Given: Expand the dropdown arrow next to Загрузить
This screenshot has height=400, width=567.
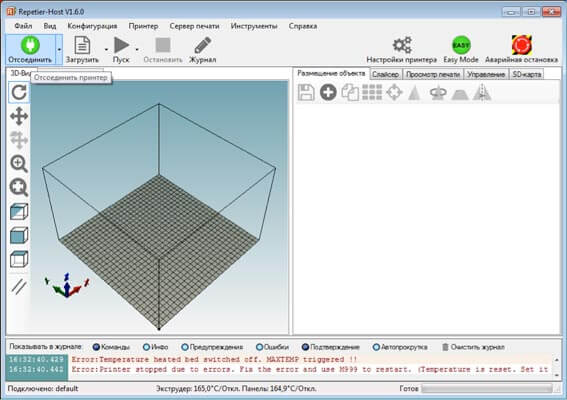Looking at the screenshot, I should click(106, 50).
